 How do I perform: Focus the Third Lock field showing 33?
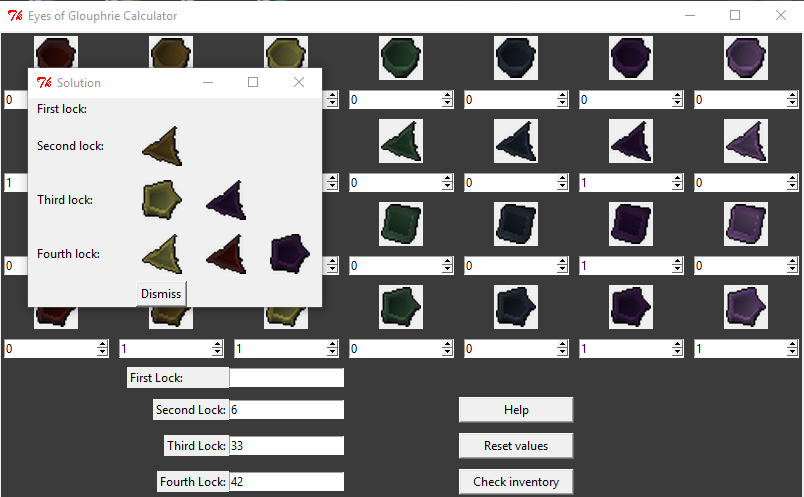(287, 446)
